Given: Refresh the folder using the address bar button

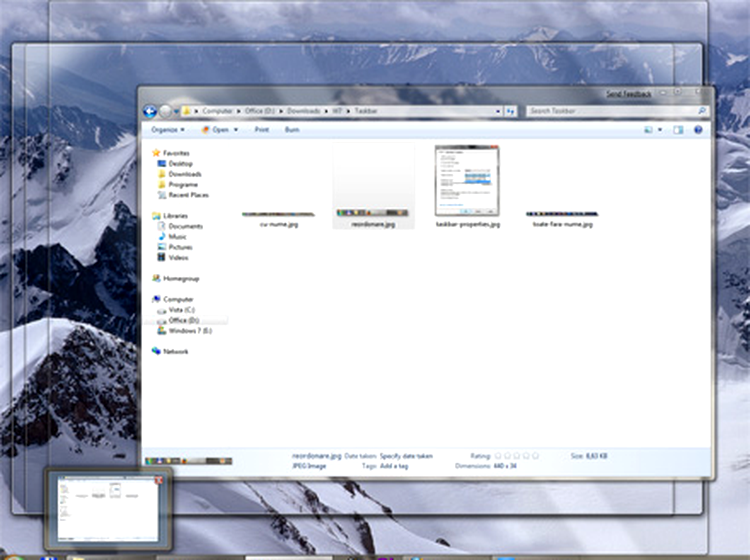Looking at the screenshot, I should (x=510, y=111).
